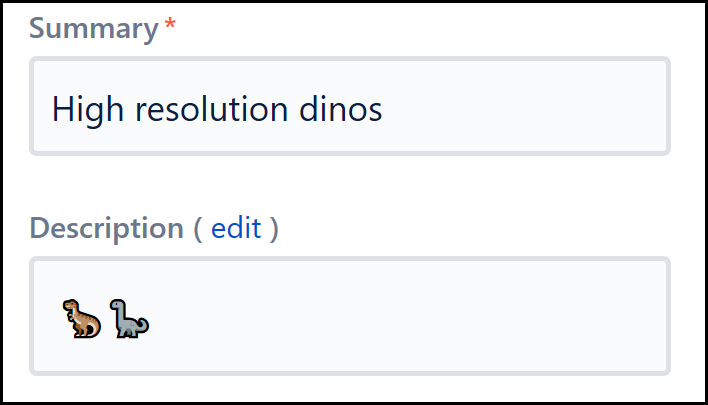Click the closing parenthesis after edit
The width and height of the screenshot is (708, 405).
[273, 228]
